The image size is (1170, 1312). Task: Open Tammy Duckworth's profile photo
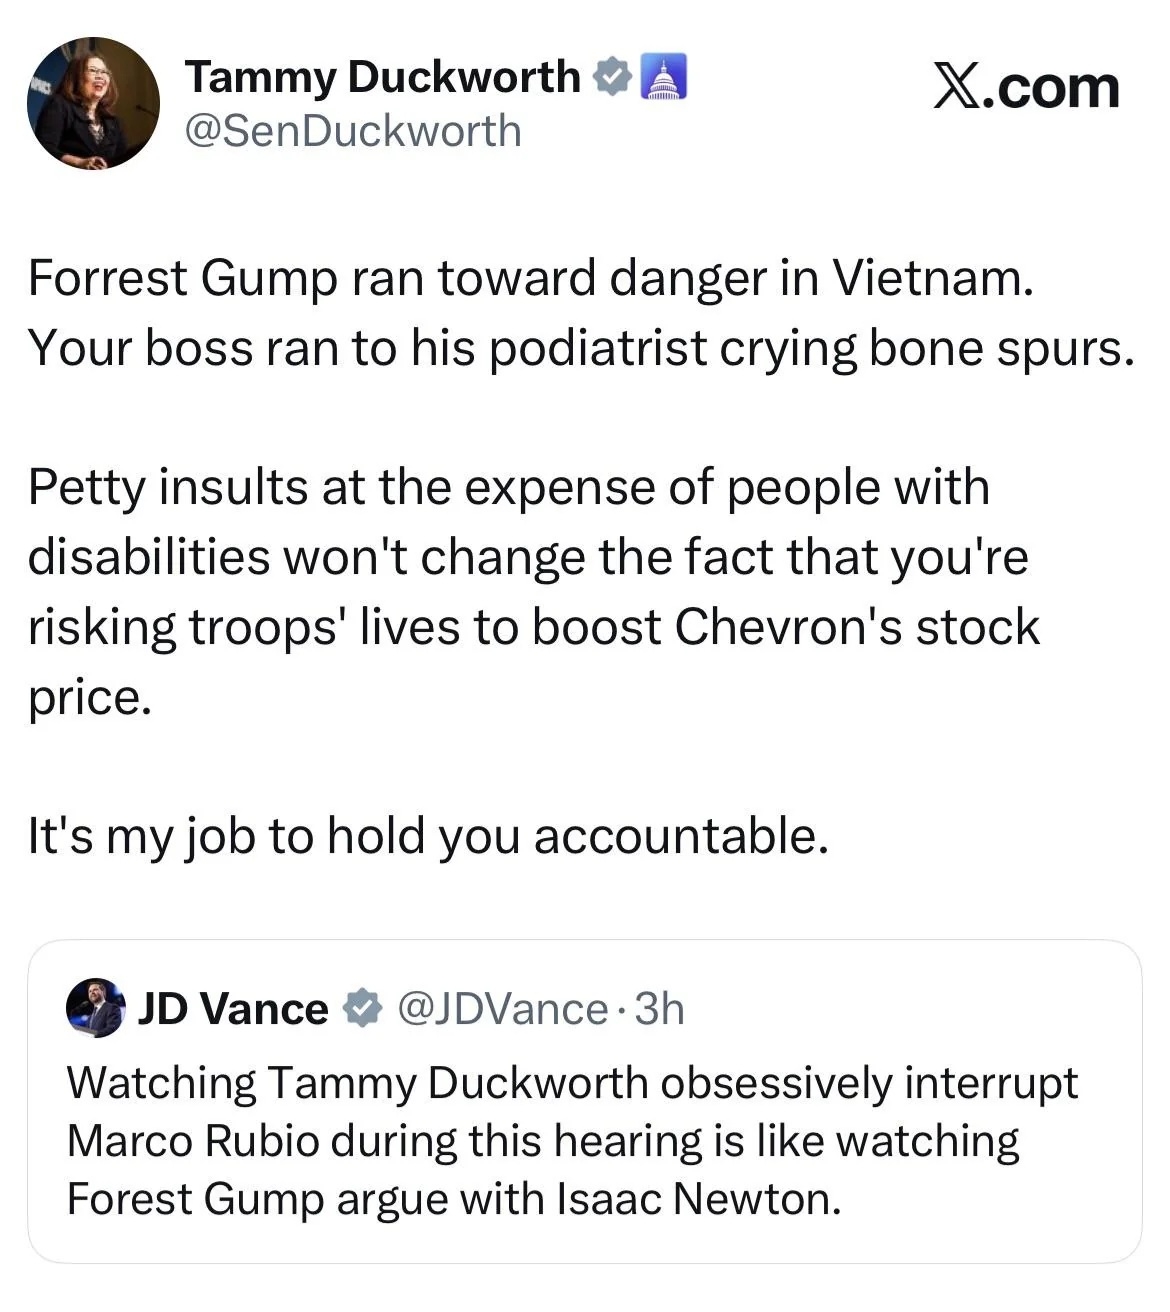pos(93,103)
